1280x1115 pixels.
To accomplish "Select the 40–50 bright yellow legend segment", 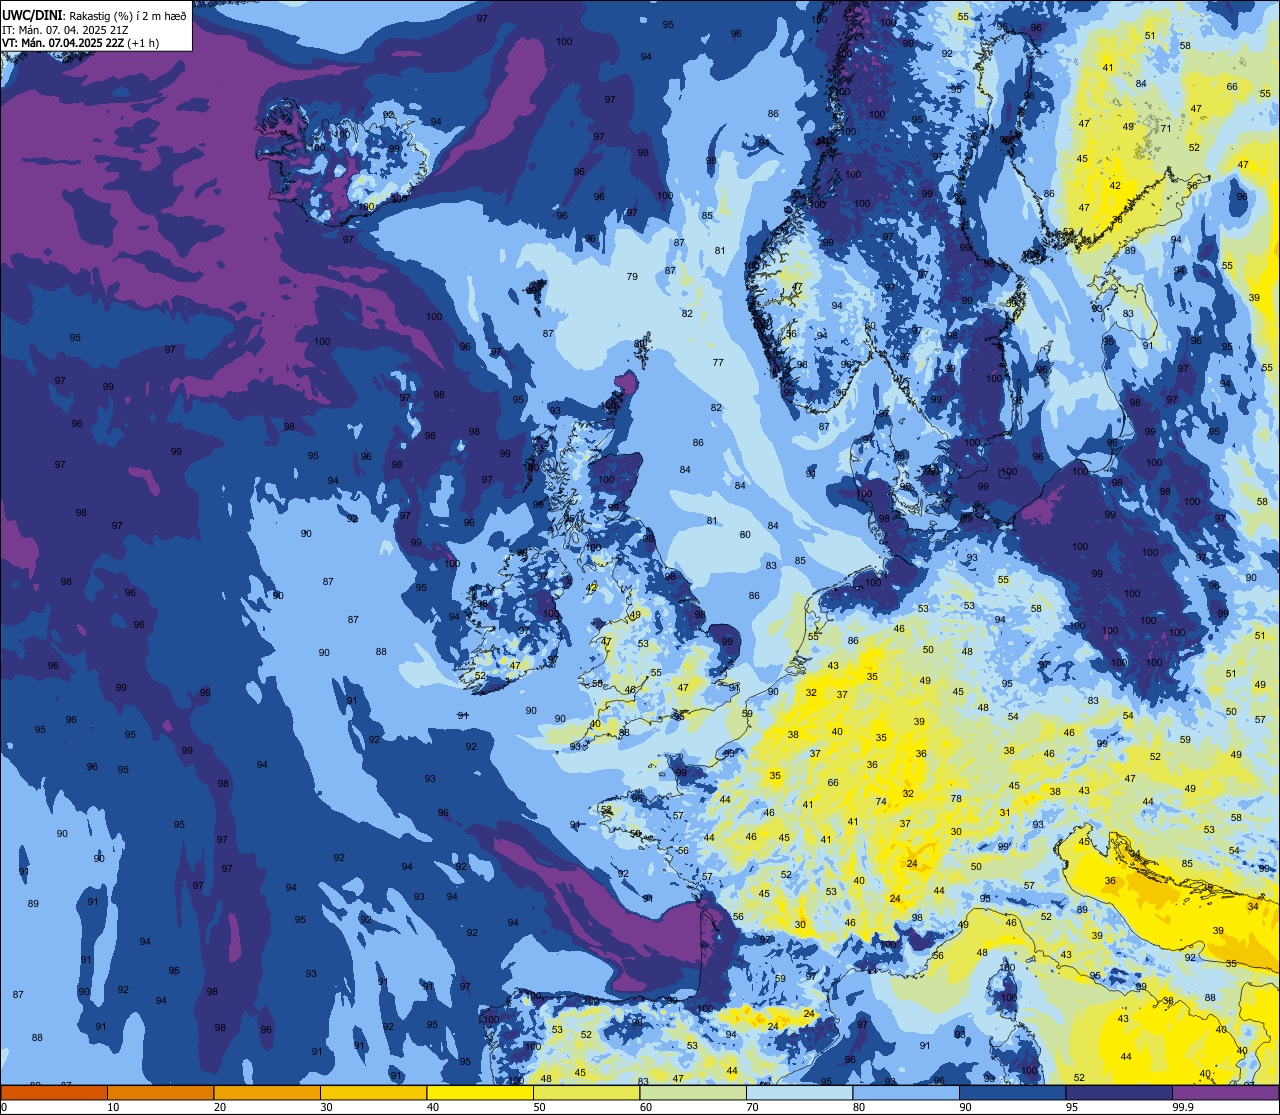I will point(480,1092).
